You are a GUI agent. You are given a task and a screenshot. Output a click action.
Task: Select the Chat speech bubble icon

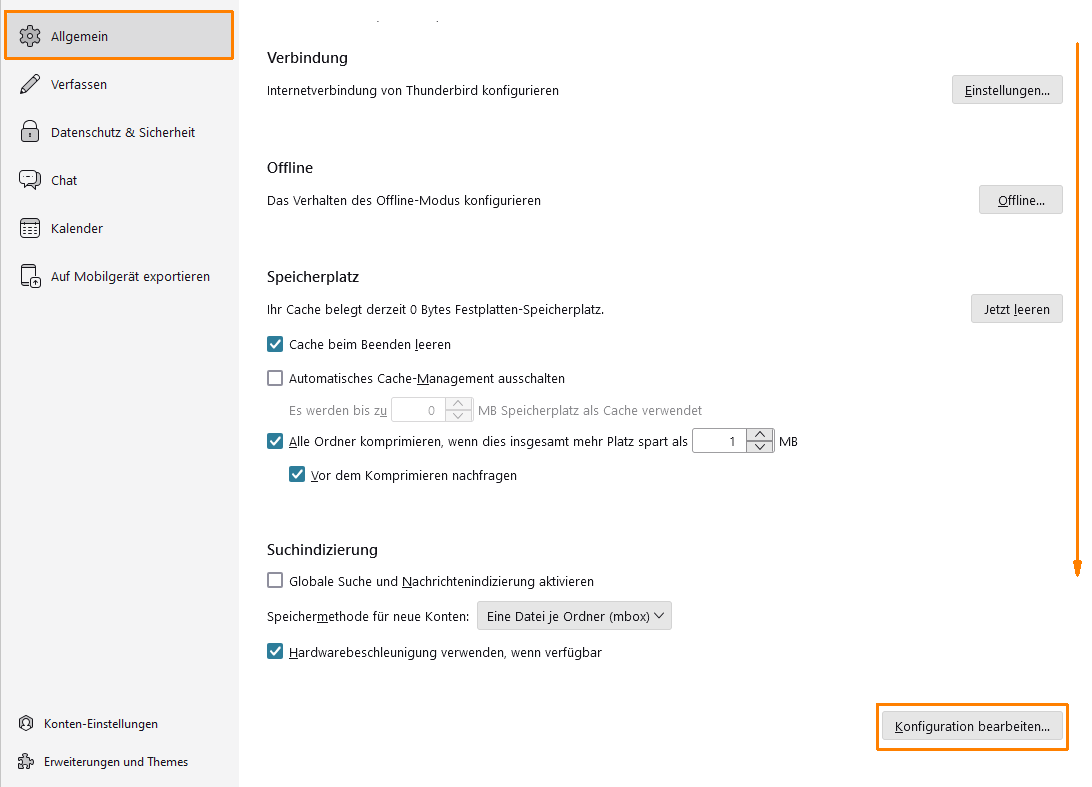click(x=30, y=180)
